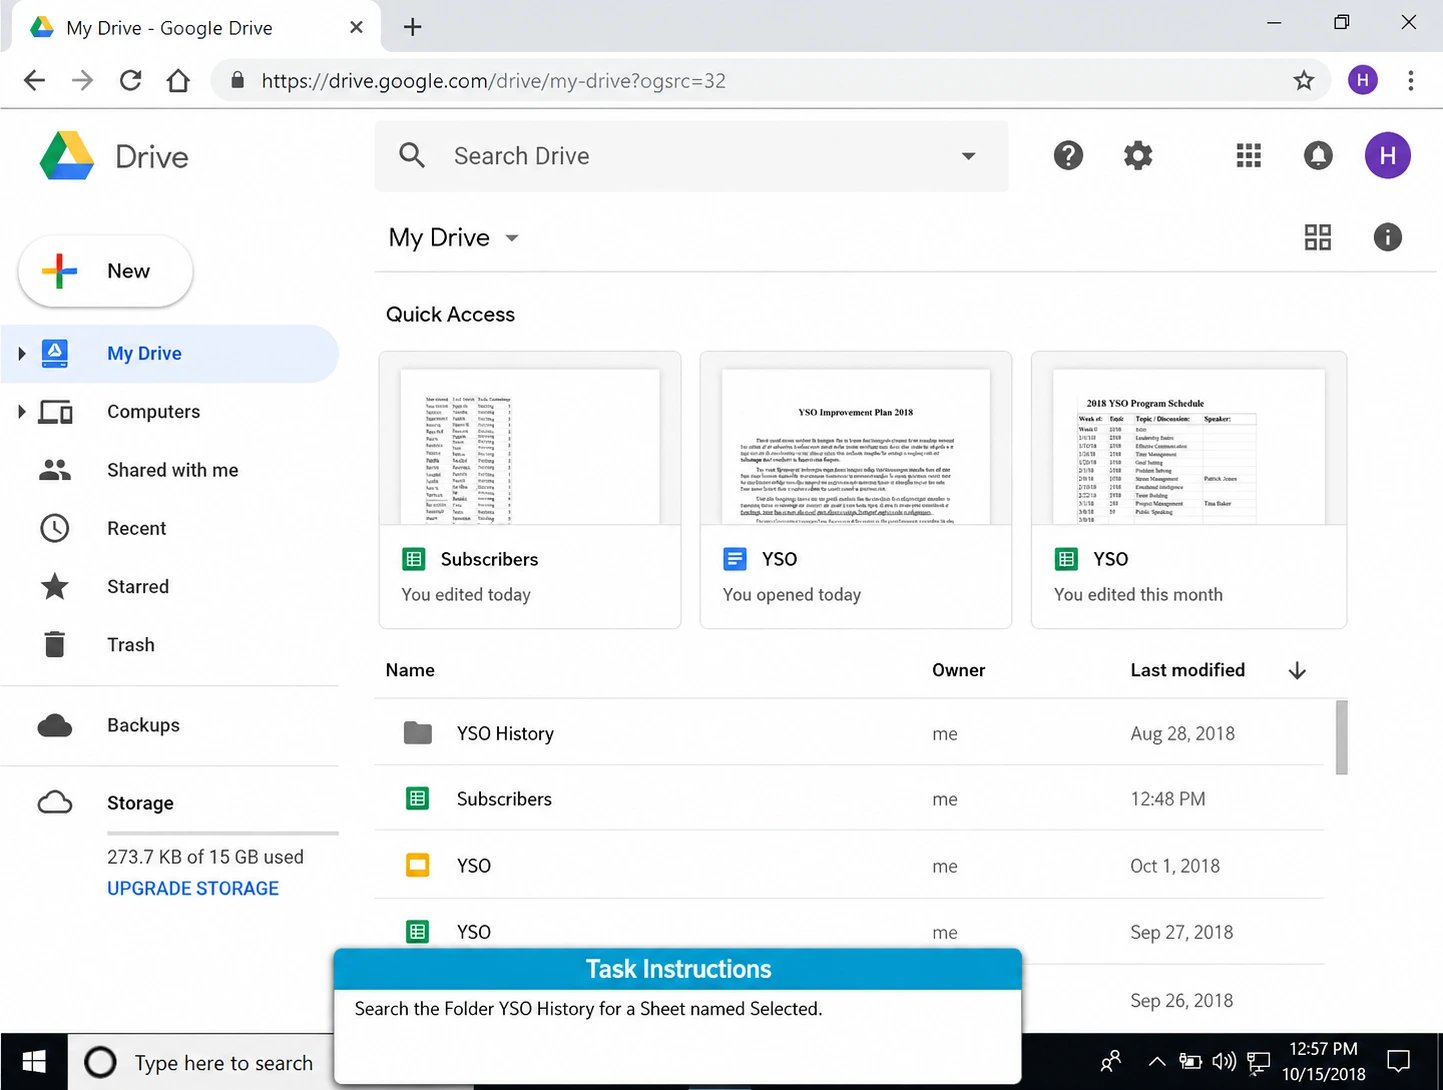
Task: Open the Subscribers Quick Access thumbnail
Action: (530, 489)
